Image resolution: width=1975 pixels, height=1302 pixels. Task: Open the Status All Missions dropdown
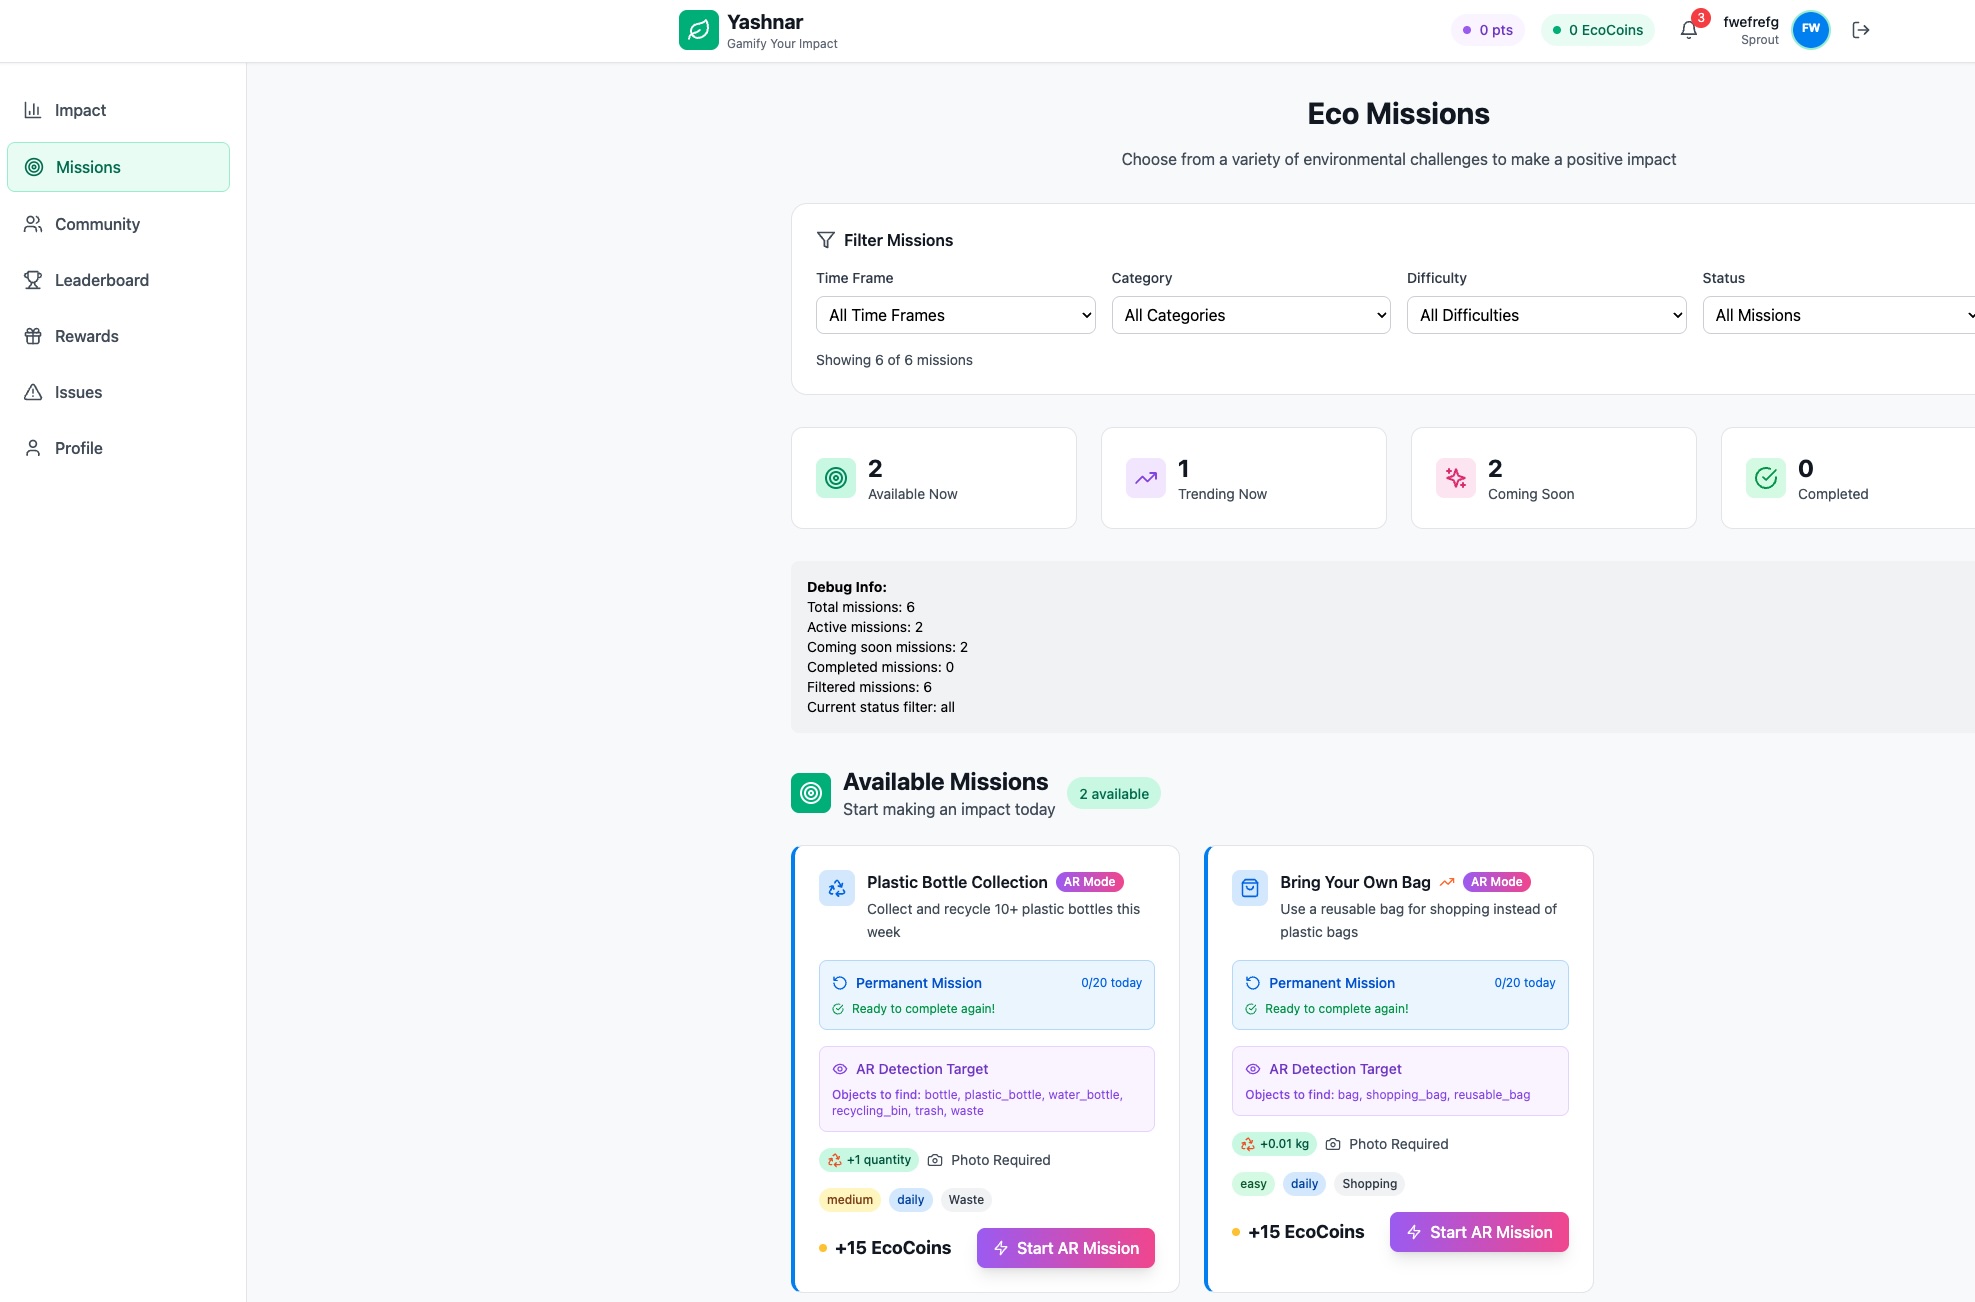[x=1840, y=315]
